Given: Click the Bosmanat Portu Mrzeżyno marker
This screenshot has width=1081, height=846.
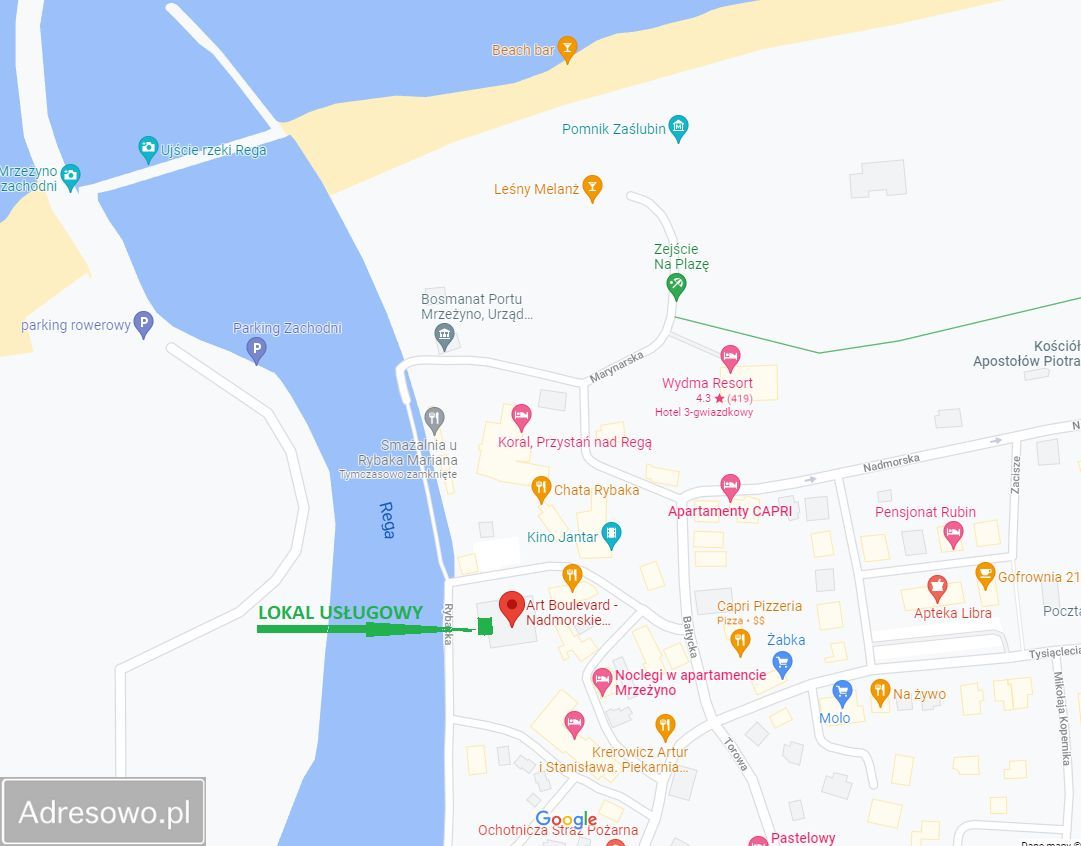Looking at the screenshot, I should [445, 337].
